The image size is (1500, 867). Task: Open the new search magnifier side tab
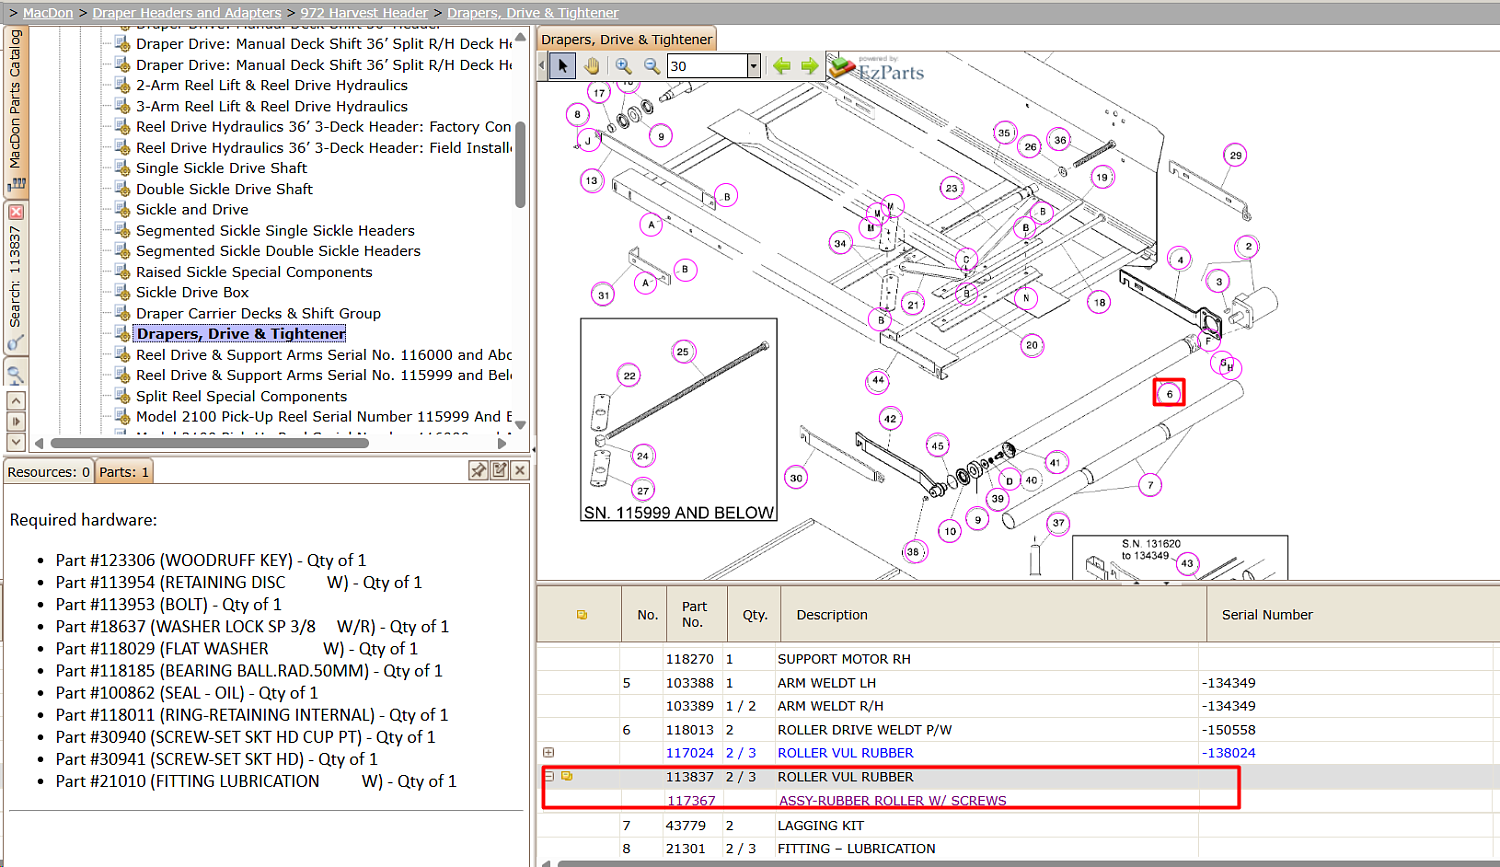[15, 375]
